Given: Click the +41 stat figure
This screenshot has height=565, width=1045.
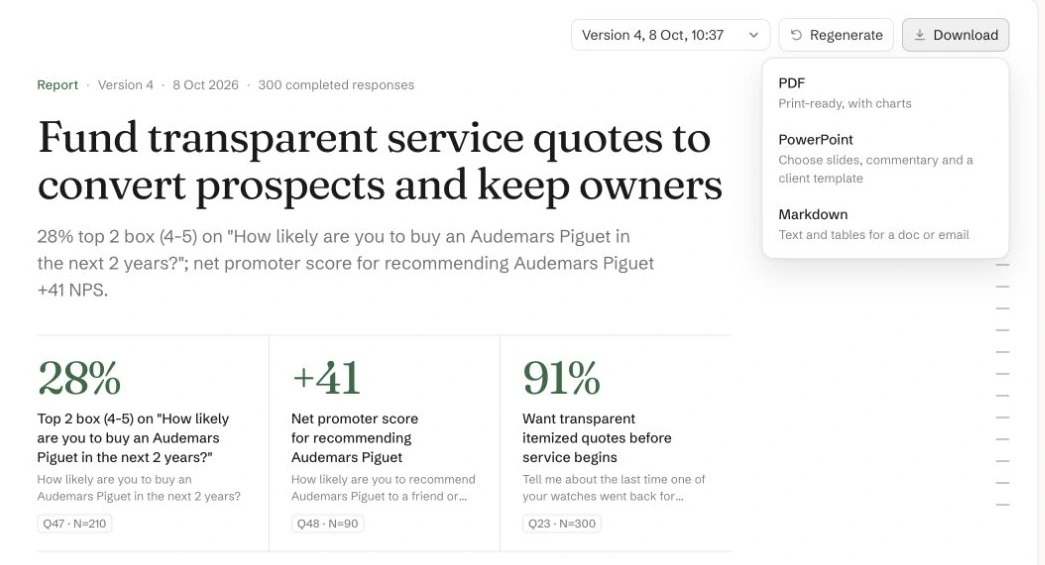Looking at the screenshot, I should click(x=326, y=378).
